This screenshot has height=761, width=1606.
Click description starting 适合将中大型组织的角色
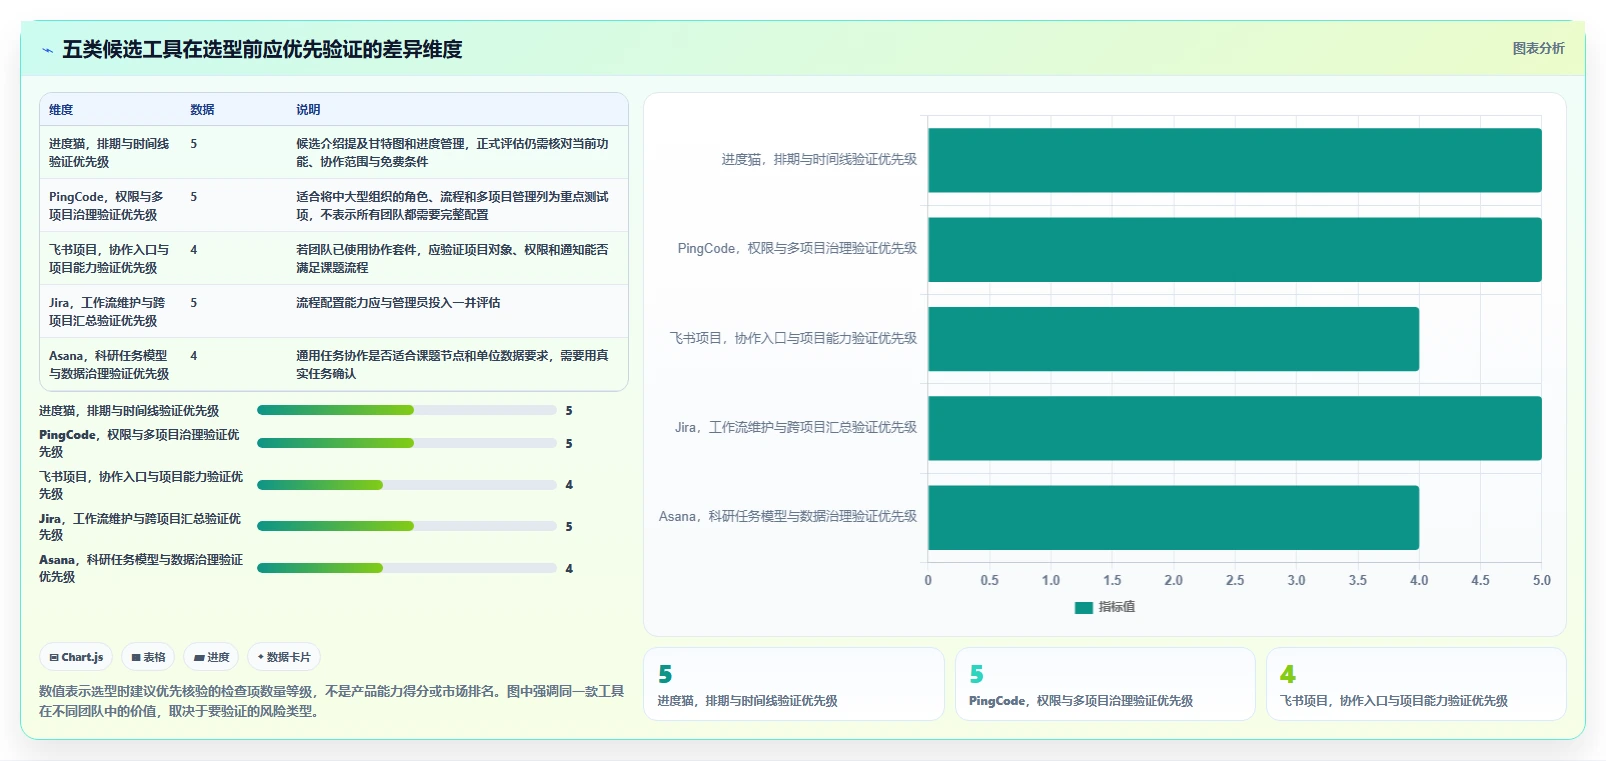point(453,206)
